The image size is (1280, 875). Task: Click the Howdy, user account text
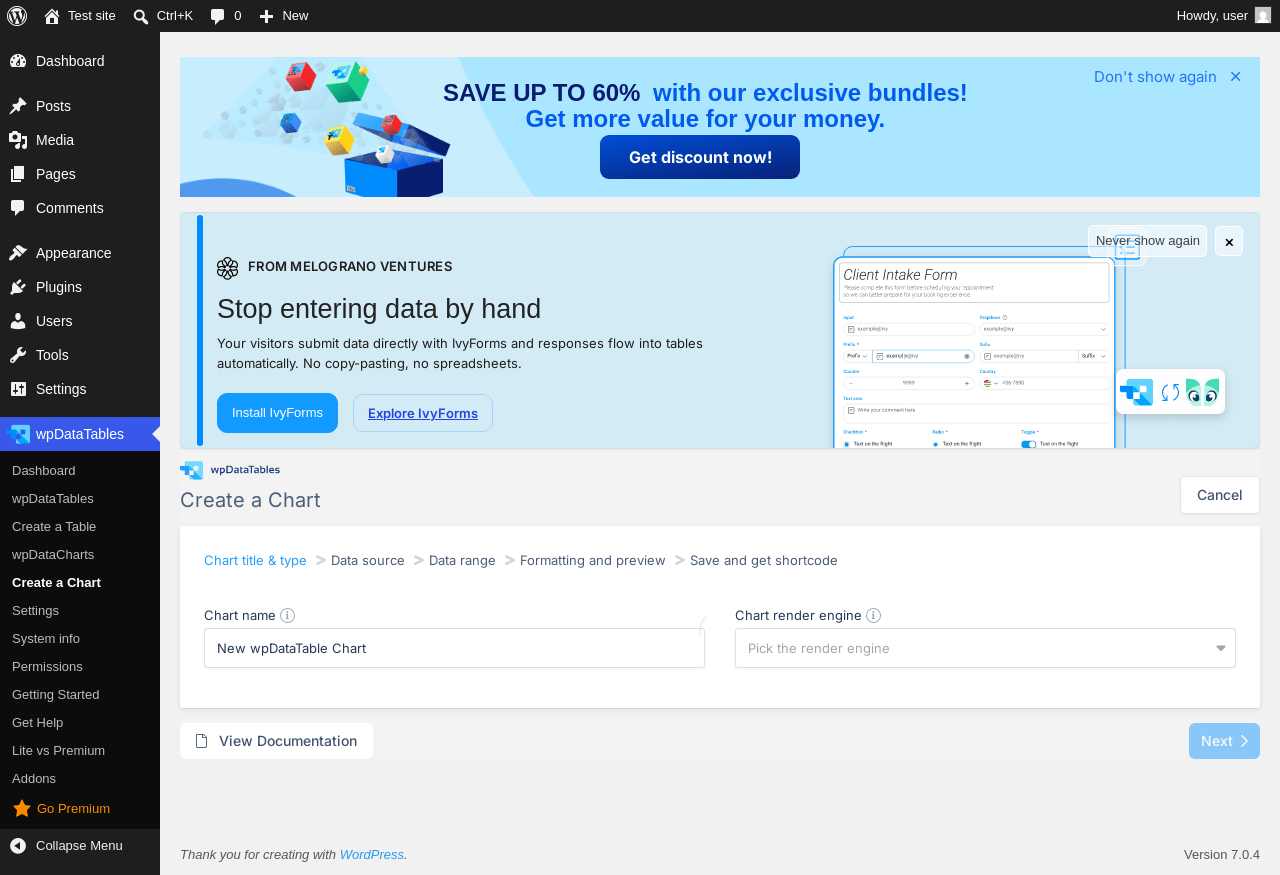(x=1212, y=15)
